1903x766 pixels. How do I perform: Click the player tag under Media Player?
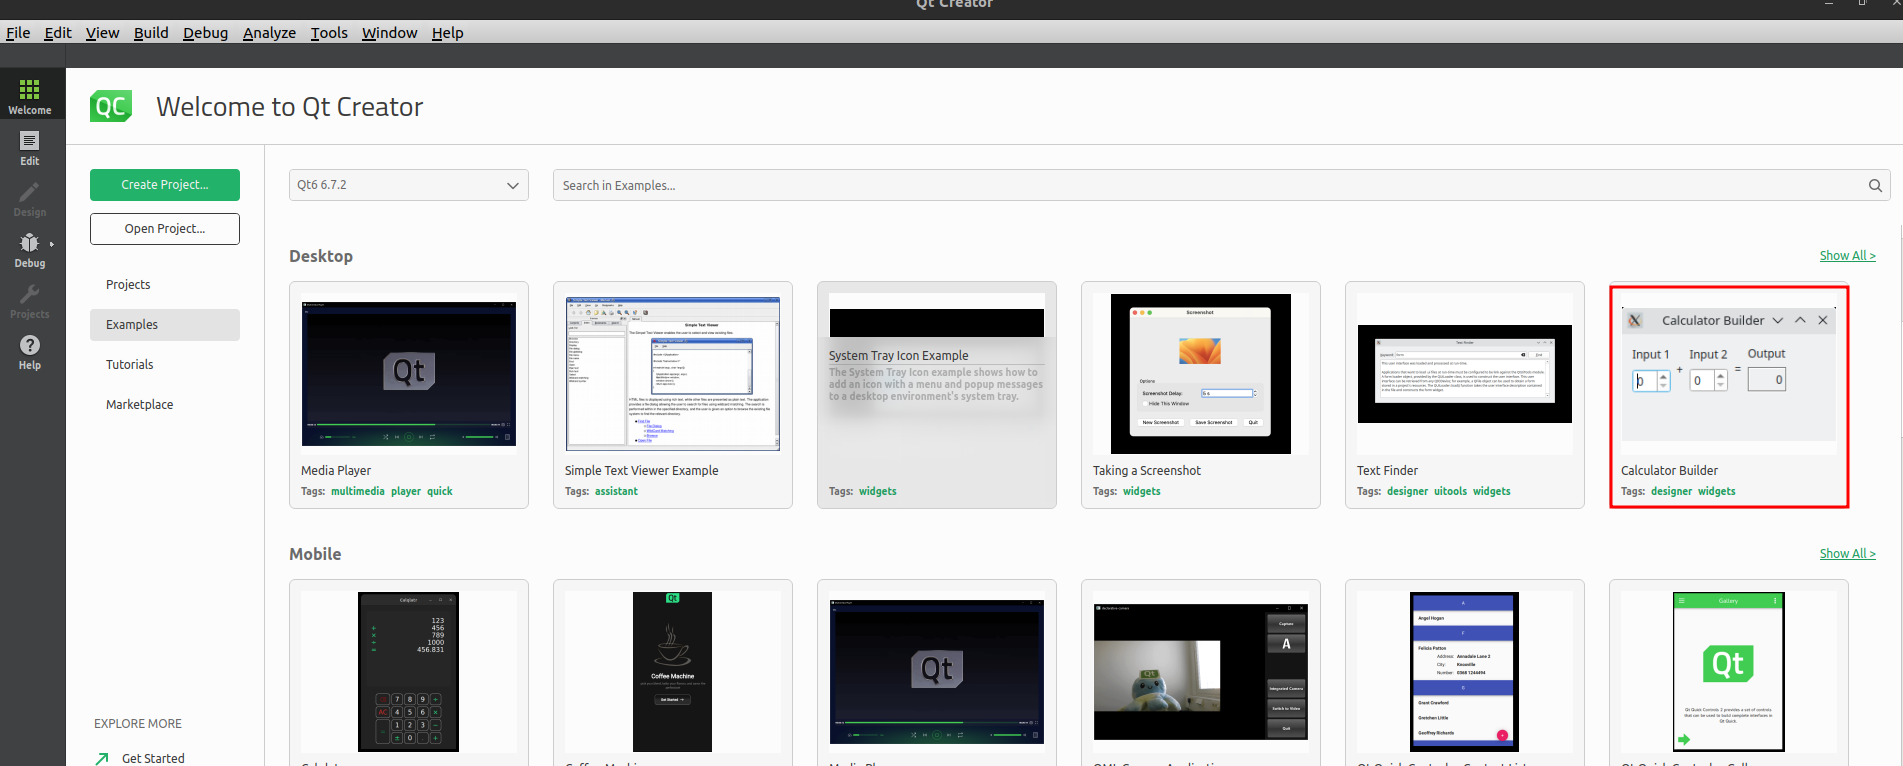(x=406, y=492)
